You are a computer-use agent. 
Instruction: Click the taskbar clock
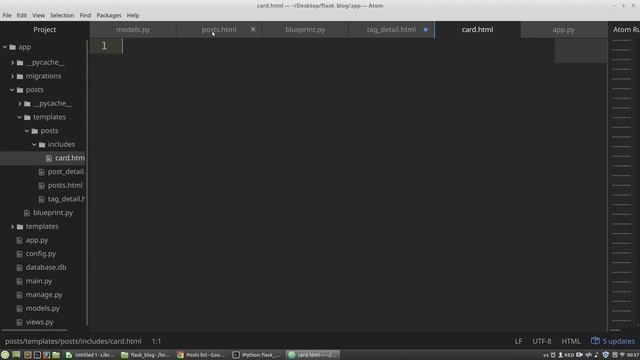[633, 355]
